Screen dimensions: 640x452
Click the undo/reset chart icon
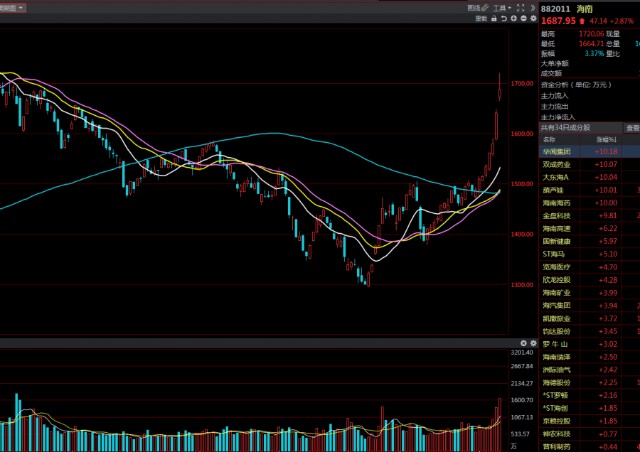coord(505,18)
